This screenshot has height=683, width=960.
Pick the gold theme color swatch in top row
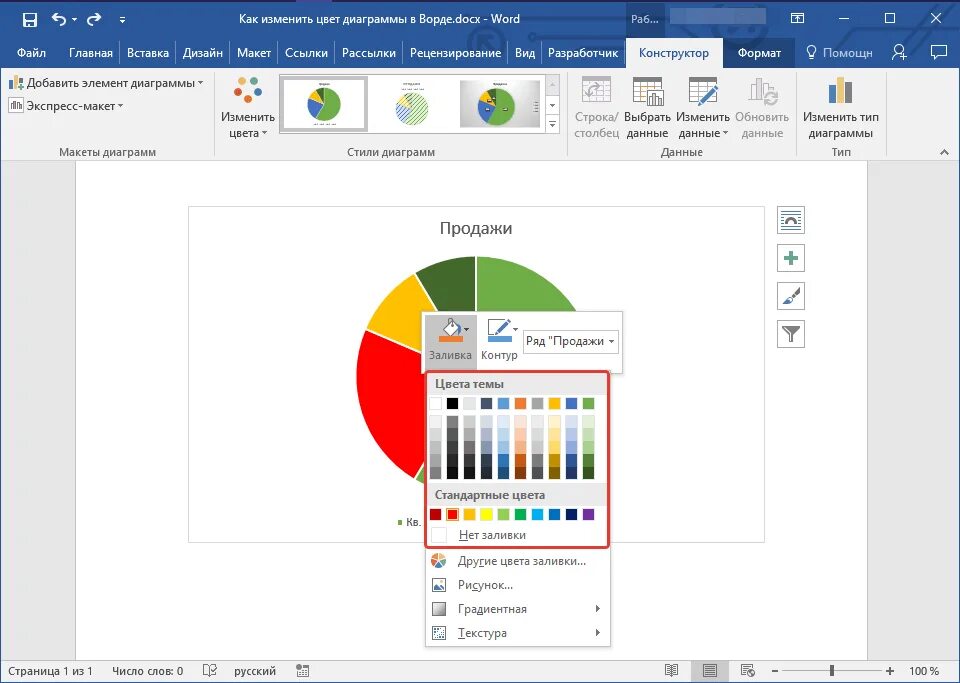554,403
